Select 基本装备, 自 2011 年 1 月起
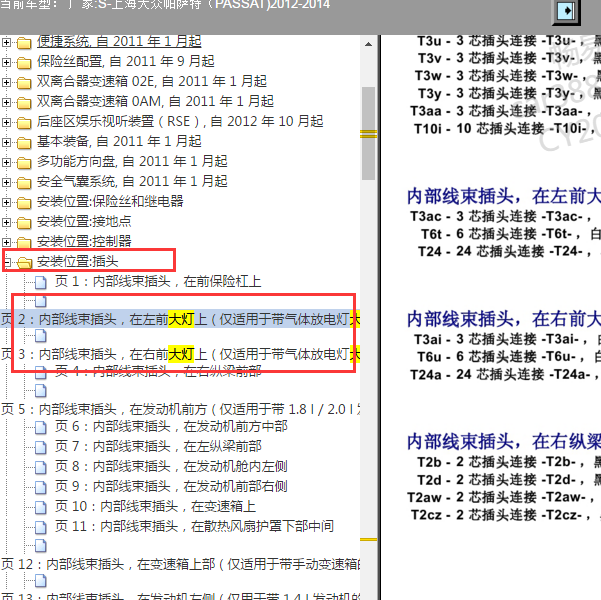Viewport: 601px width, 600px height. 119,141
